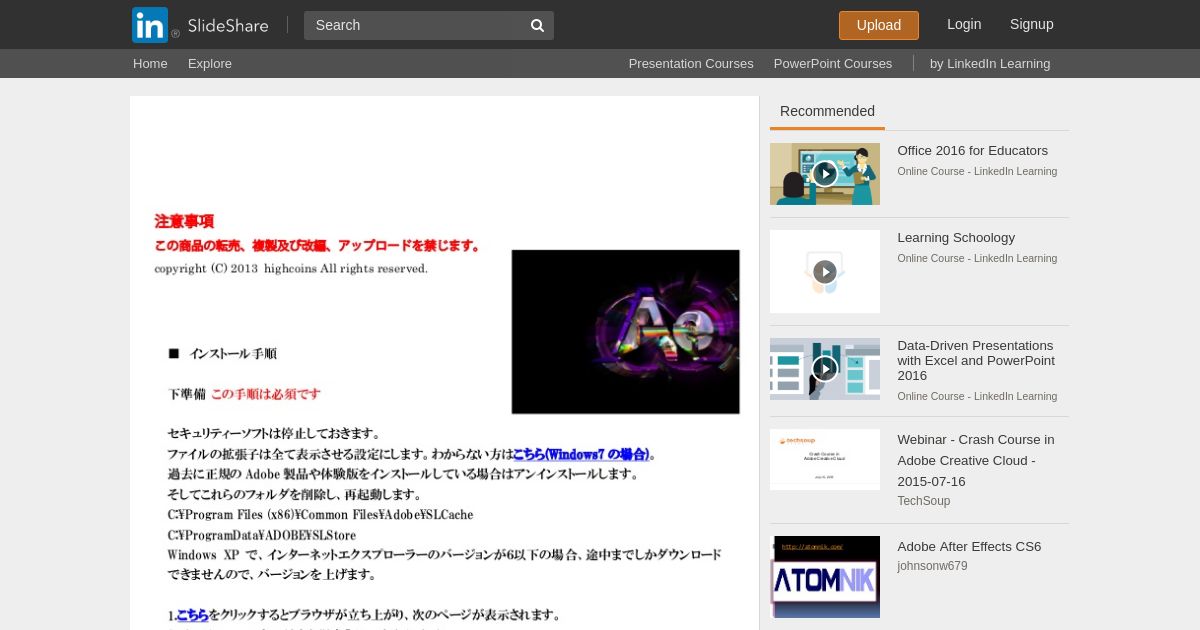
Task: Open the TechSoup webinar thumbnail
Action: pyautogui.click(x=825, y=460)
